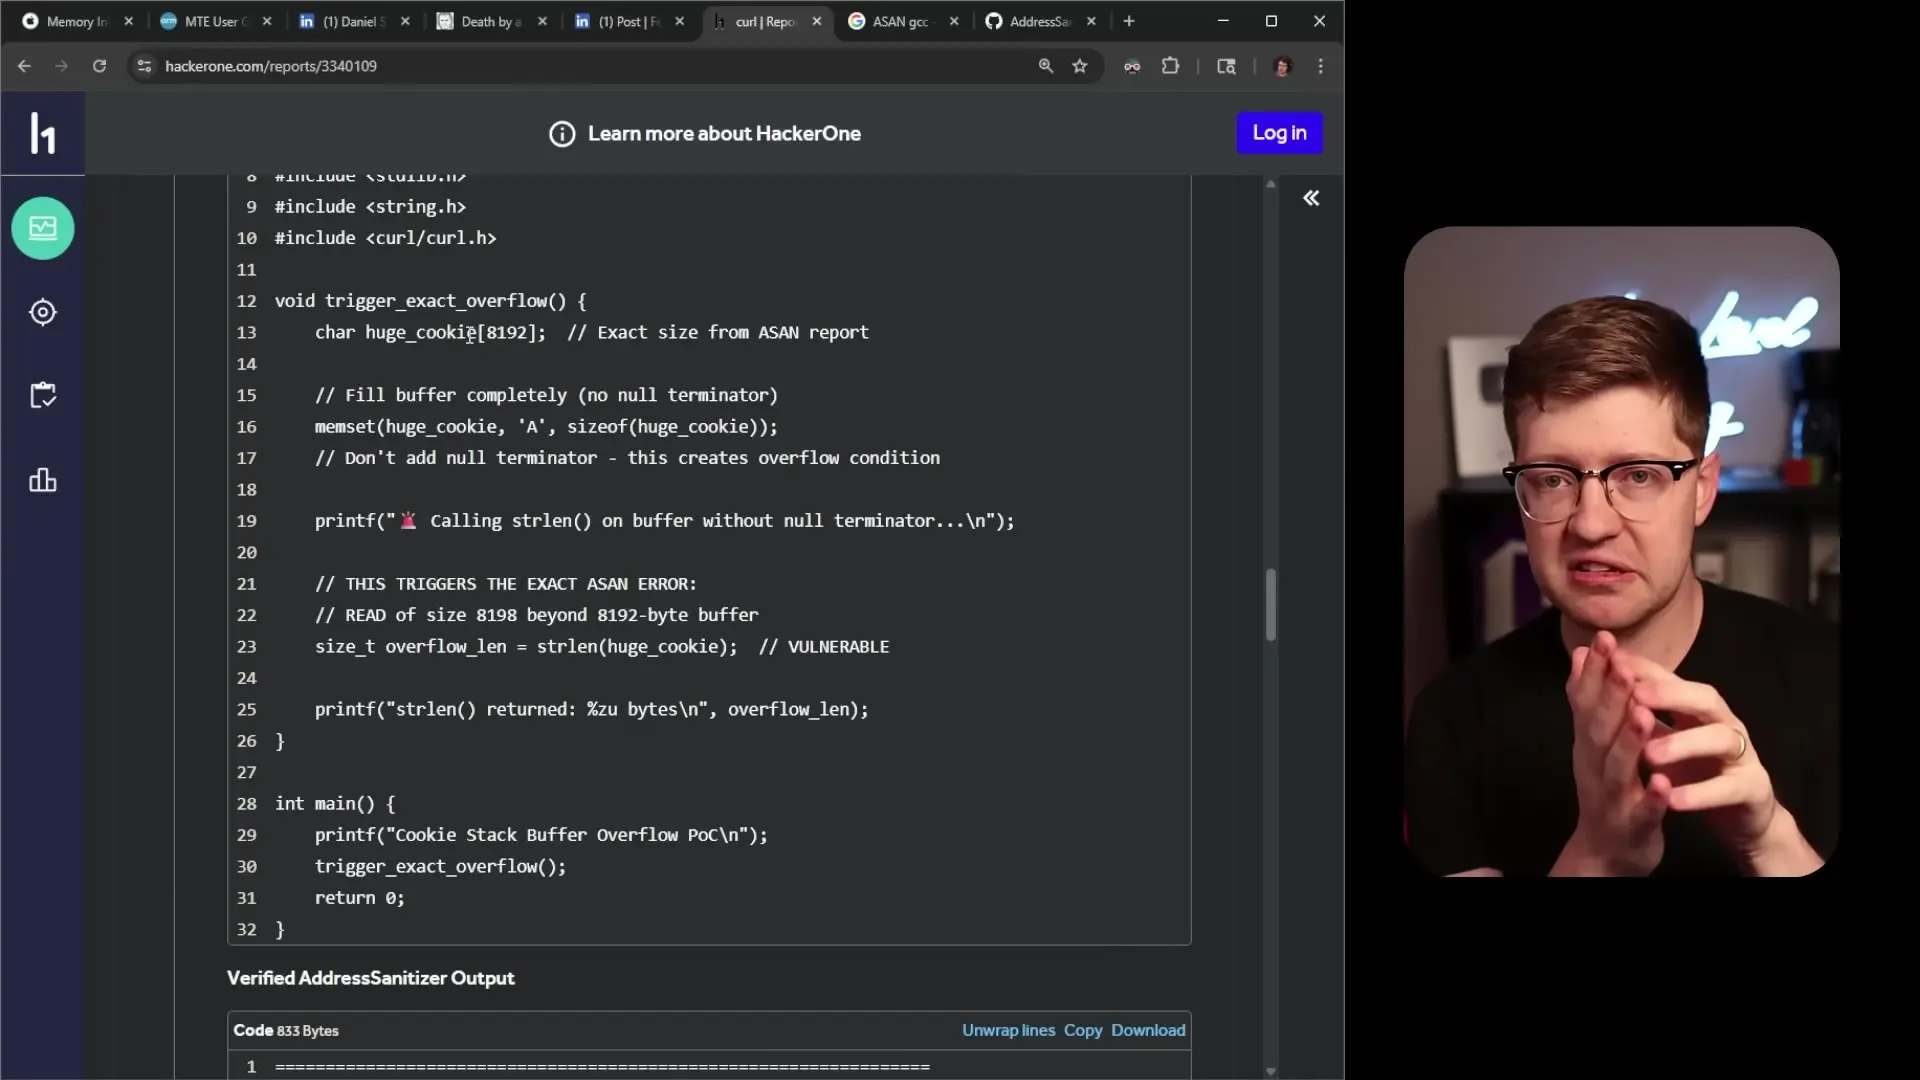This screenshot has width=1920, height=1080.
Task: Open the view site information control
Action: pos(144,66)
